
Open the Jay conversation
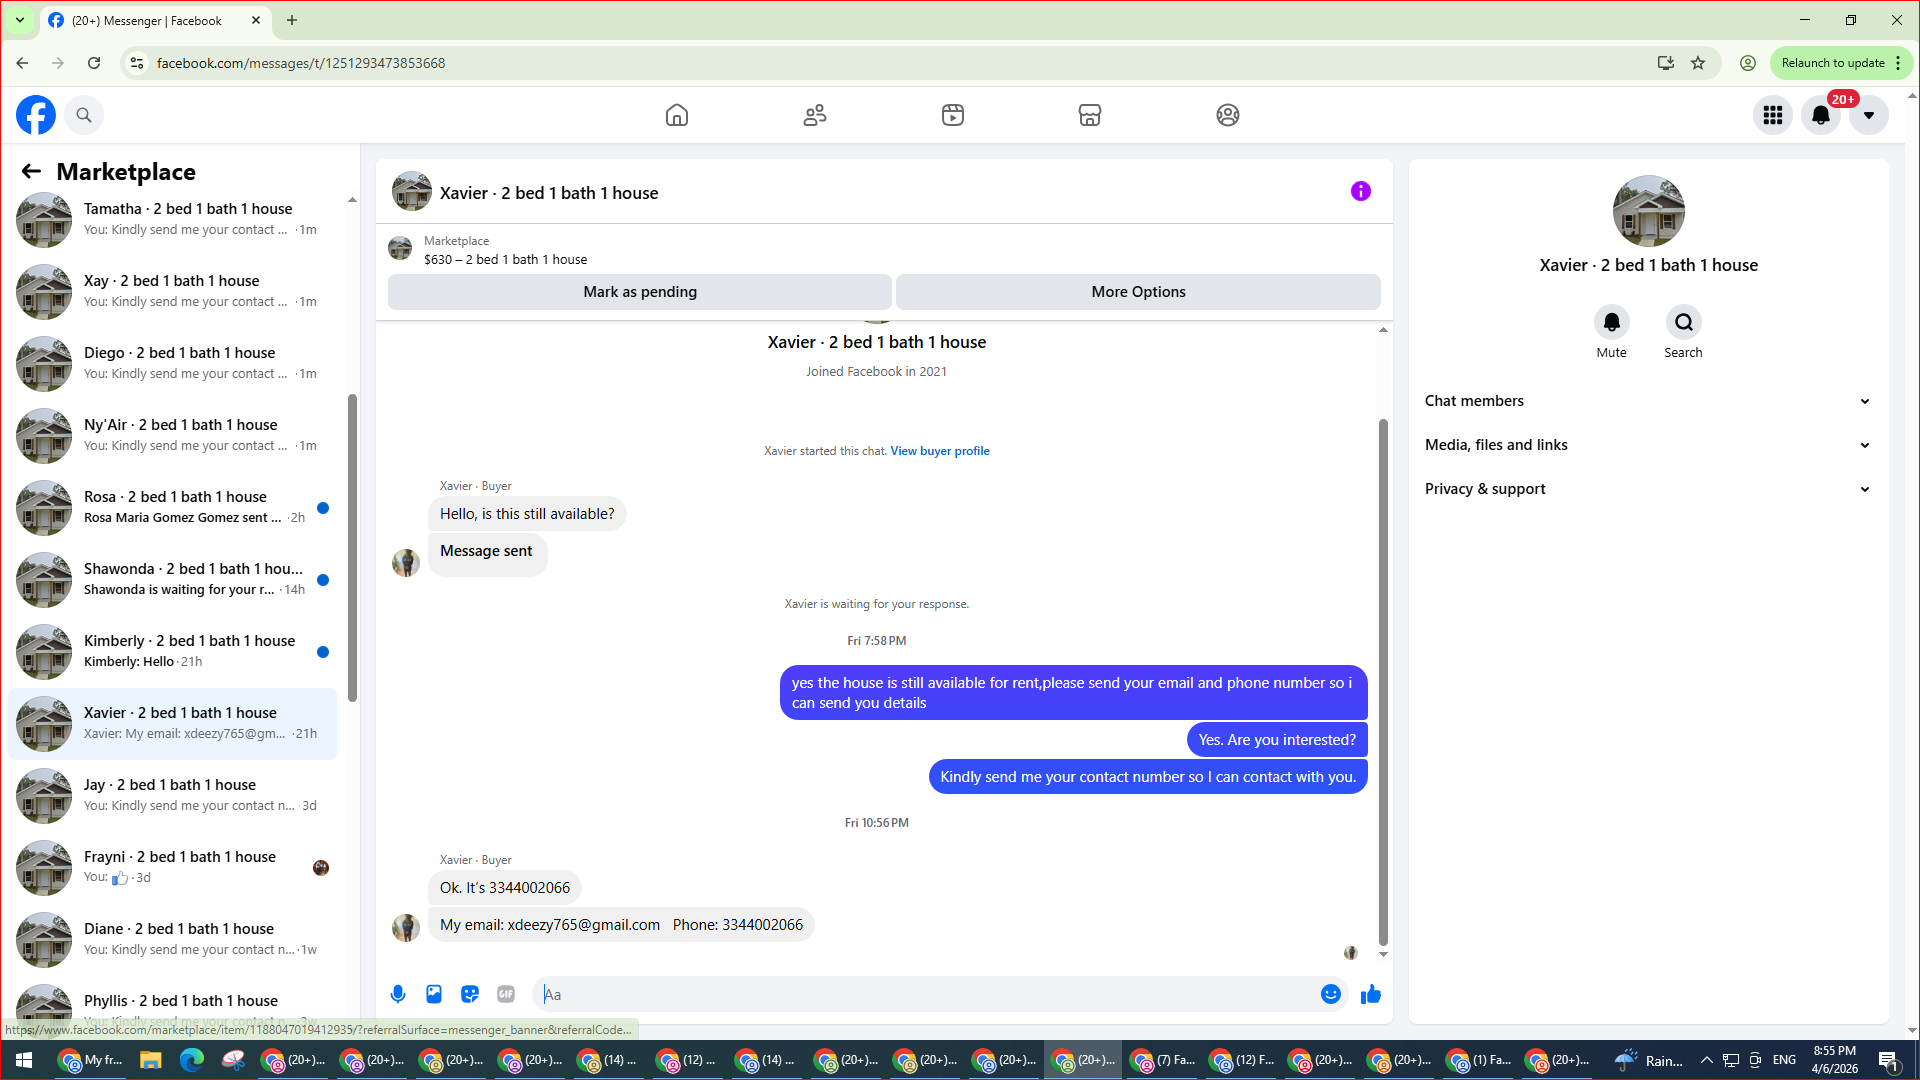[173, 795]
